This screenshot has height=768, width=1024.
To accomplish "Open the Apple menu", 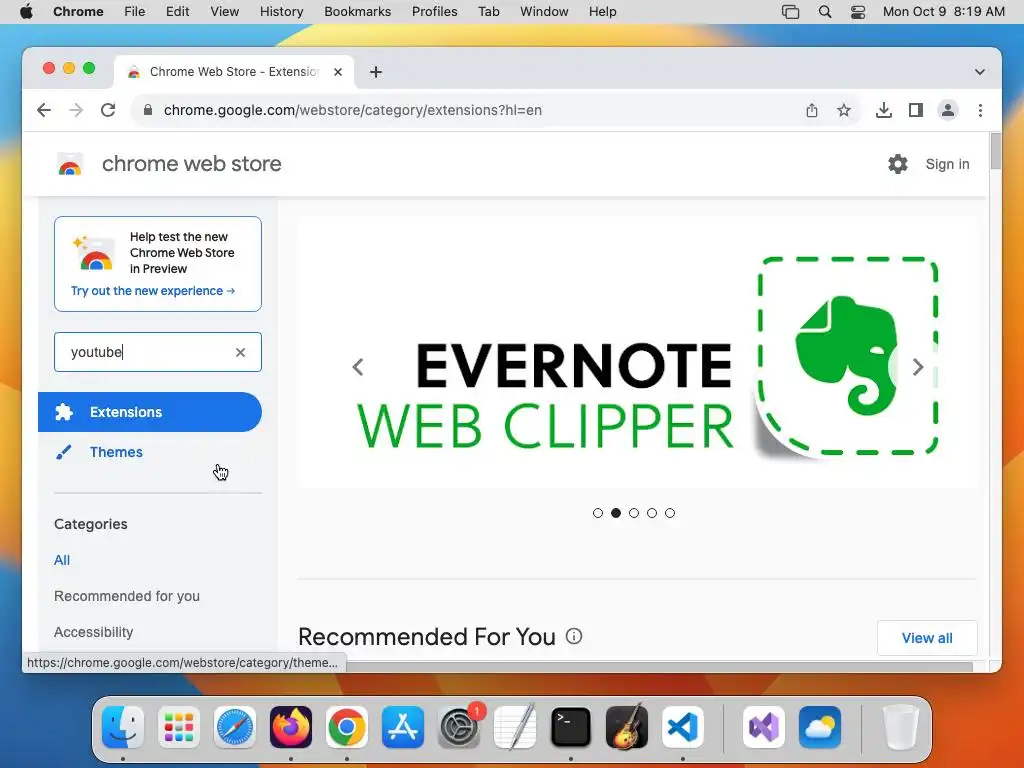I will click(26, 12).
